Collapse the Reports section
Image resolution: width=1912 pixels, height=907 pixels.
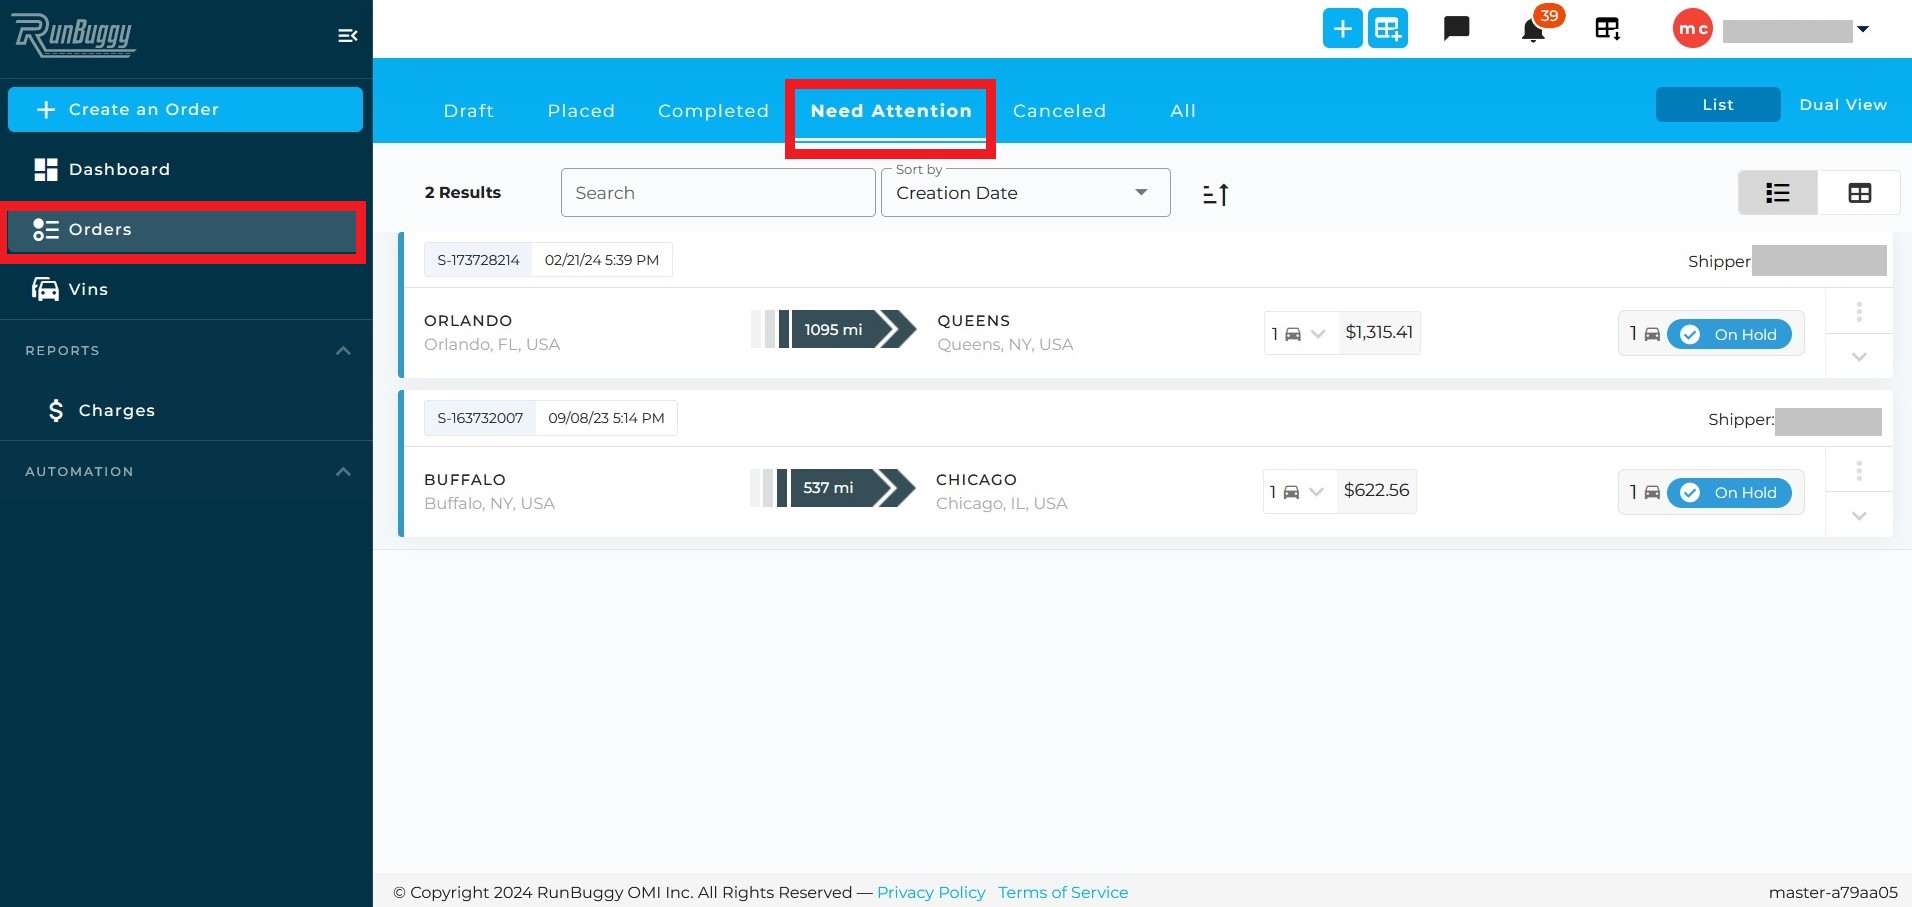coord(343,351)
